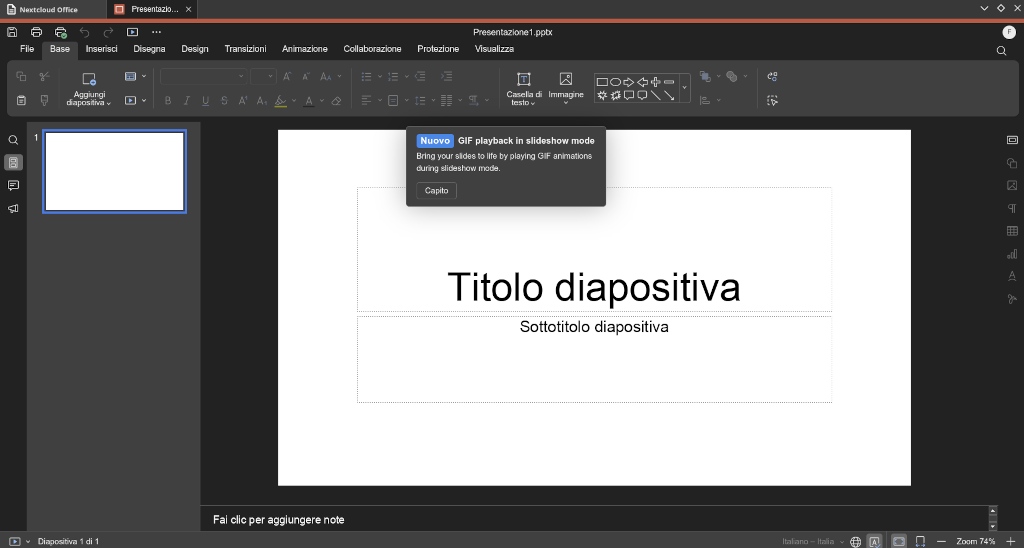
Task: Click the Decrement font size icon
Action: click(x=306, y=76)
